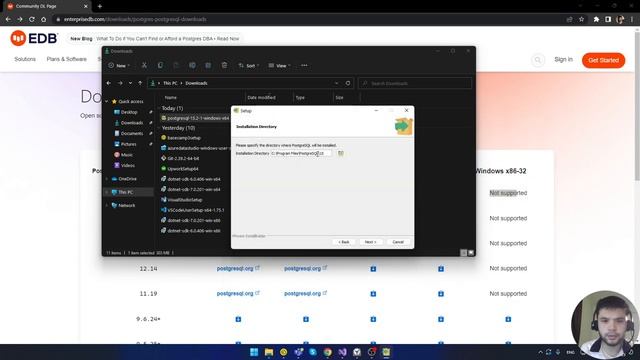Screen dimensions: 640x360
Task: Click the Chrome reload button
Action: 31,19
